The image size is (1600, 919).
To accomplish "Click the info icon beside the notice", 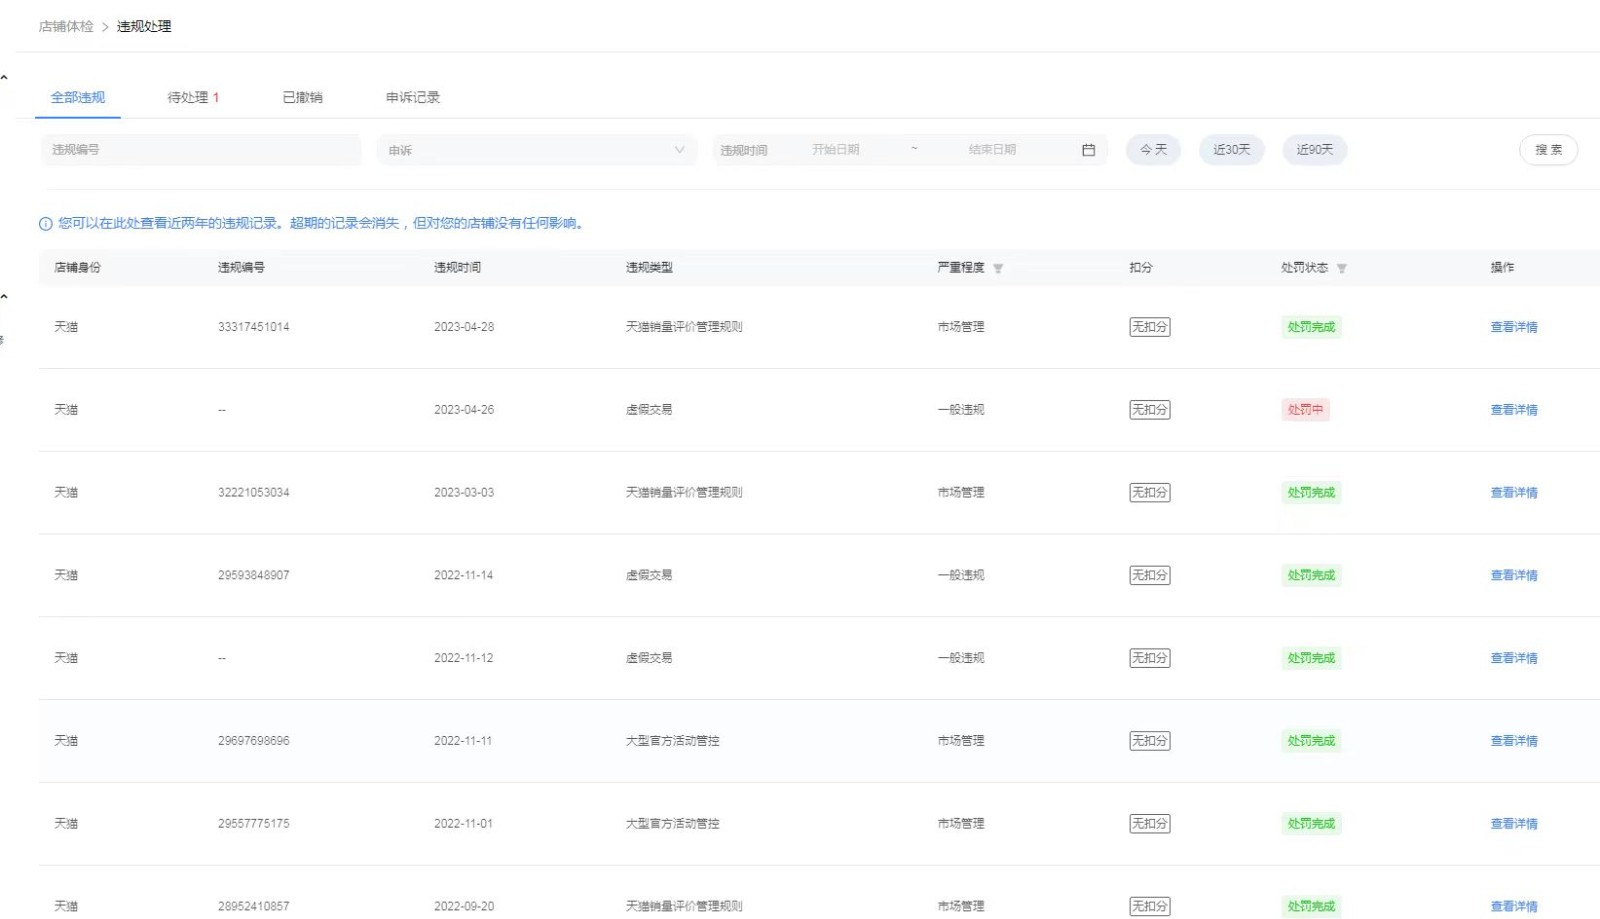I will (x=45, y=224).
